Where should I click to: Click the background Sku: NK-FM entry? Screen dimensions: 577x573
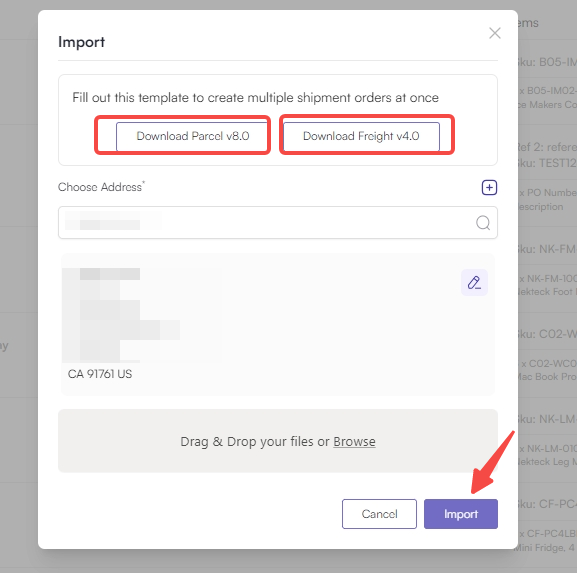click(x=547, y=249)
